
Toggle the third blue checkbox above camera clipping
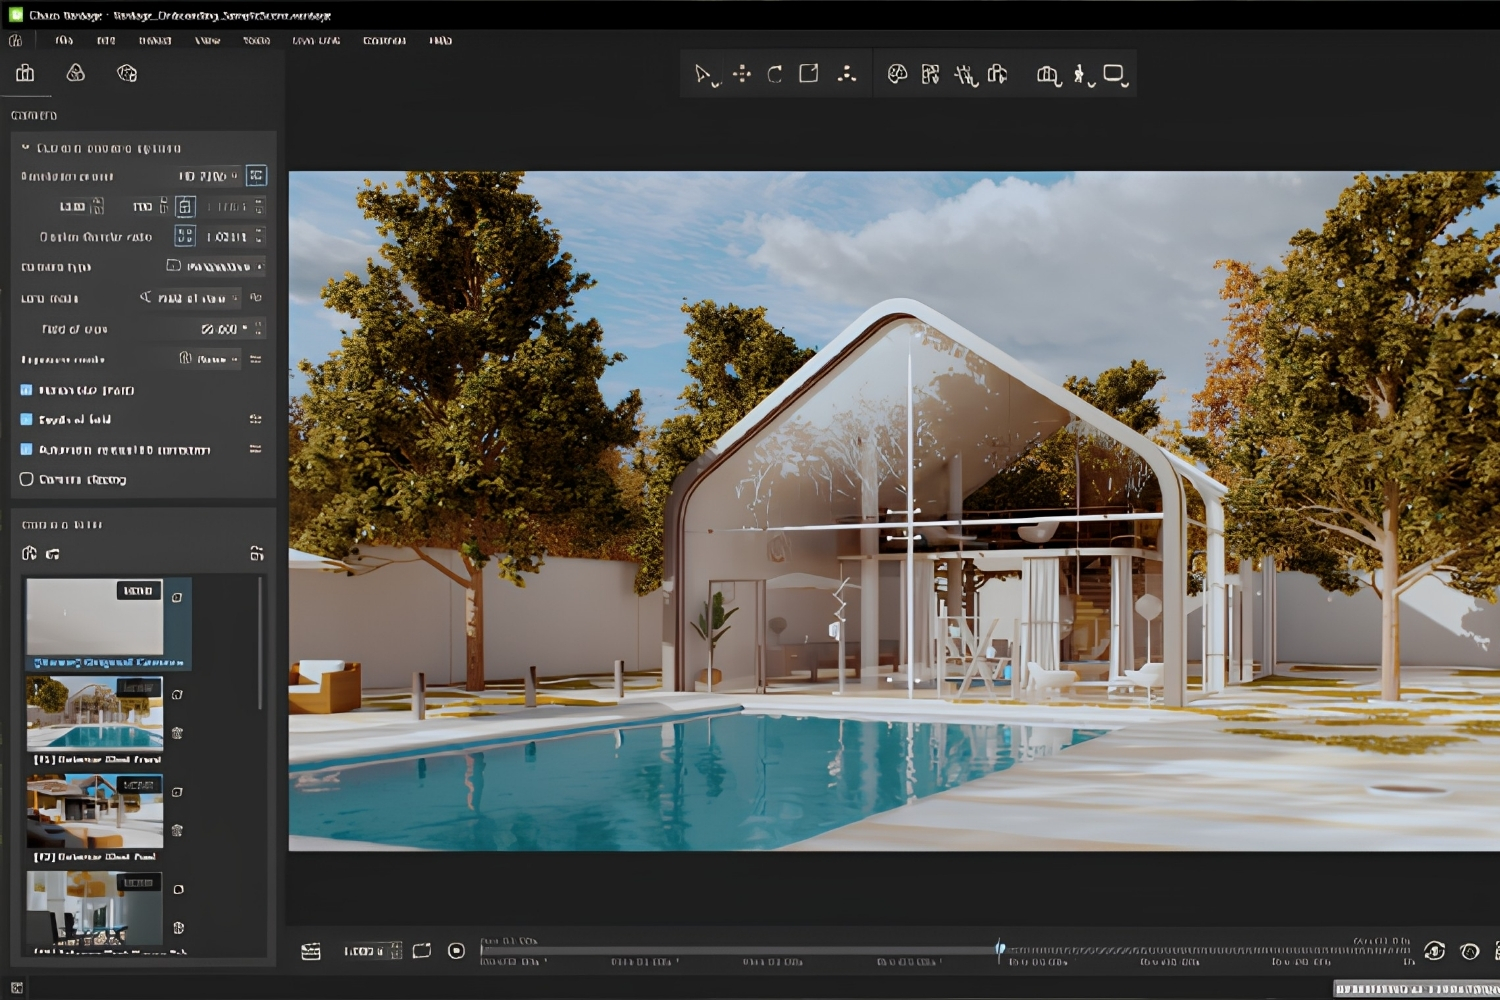(x=27, y=450)
